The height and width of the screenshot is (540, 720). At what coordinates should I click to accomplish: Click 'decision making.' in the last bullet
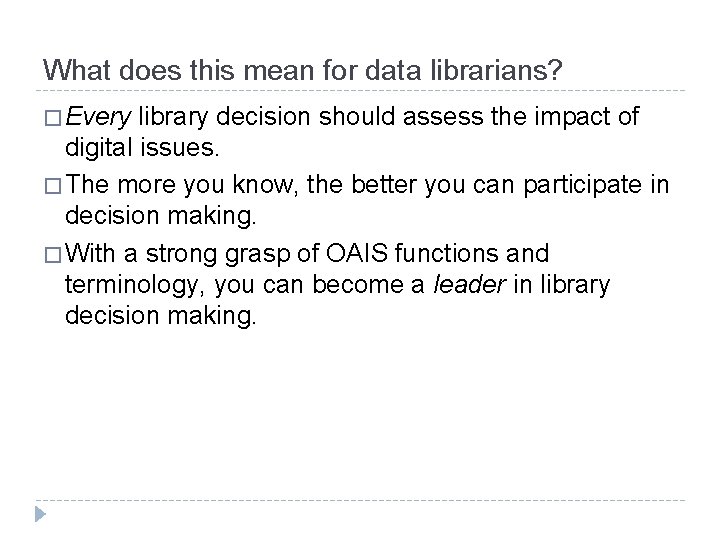tap(160, 315)
